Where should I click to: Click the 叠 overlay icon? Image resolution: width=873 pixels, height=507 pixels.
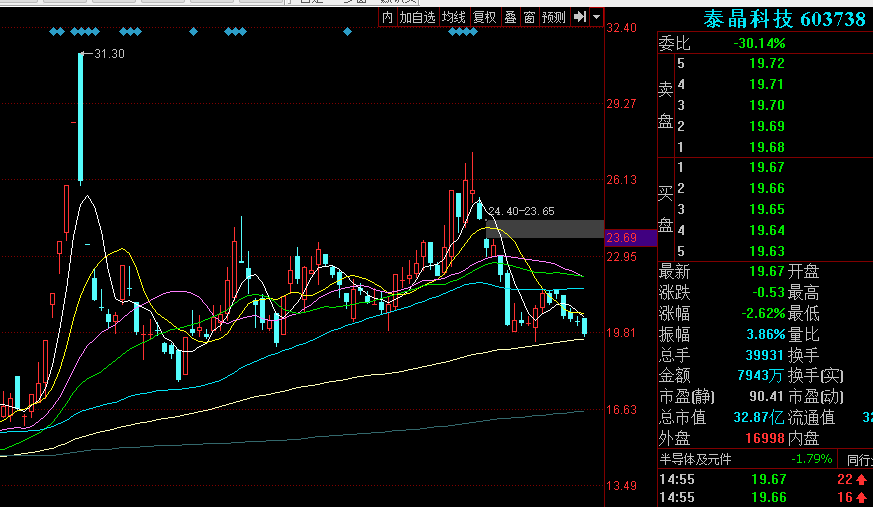click(x=510, y=17)
